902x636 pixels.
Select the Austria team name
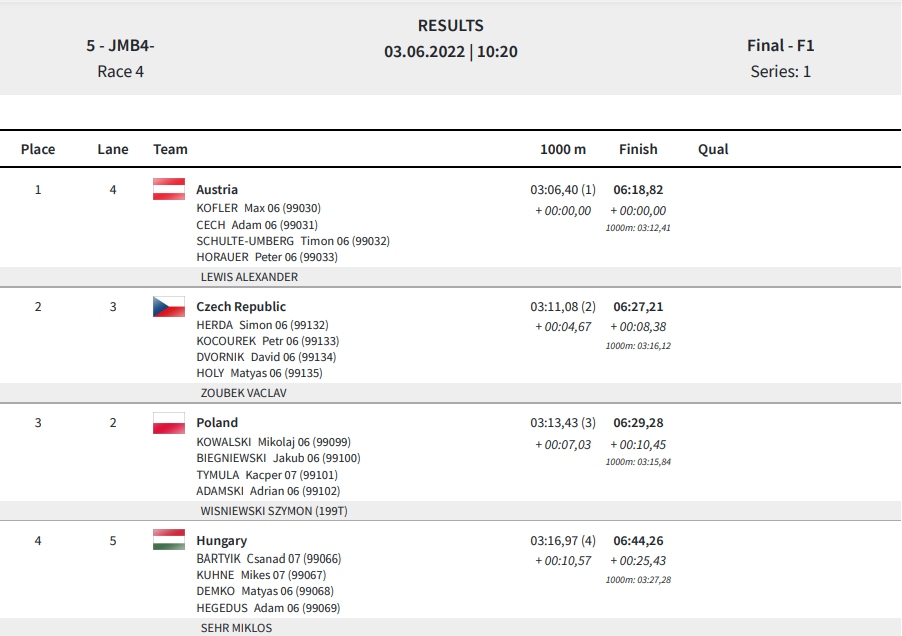[x=217, y=190]
